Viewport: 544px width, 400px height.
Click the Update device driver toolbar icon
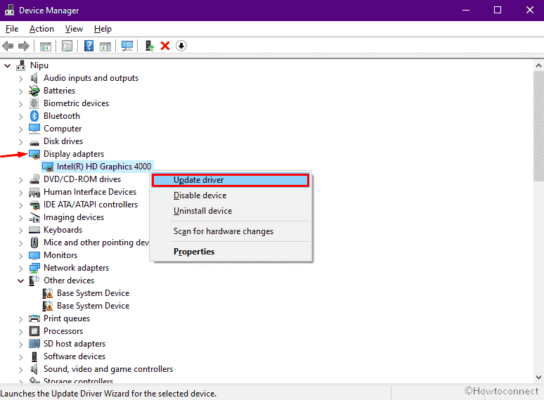[149, 46]
